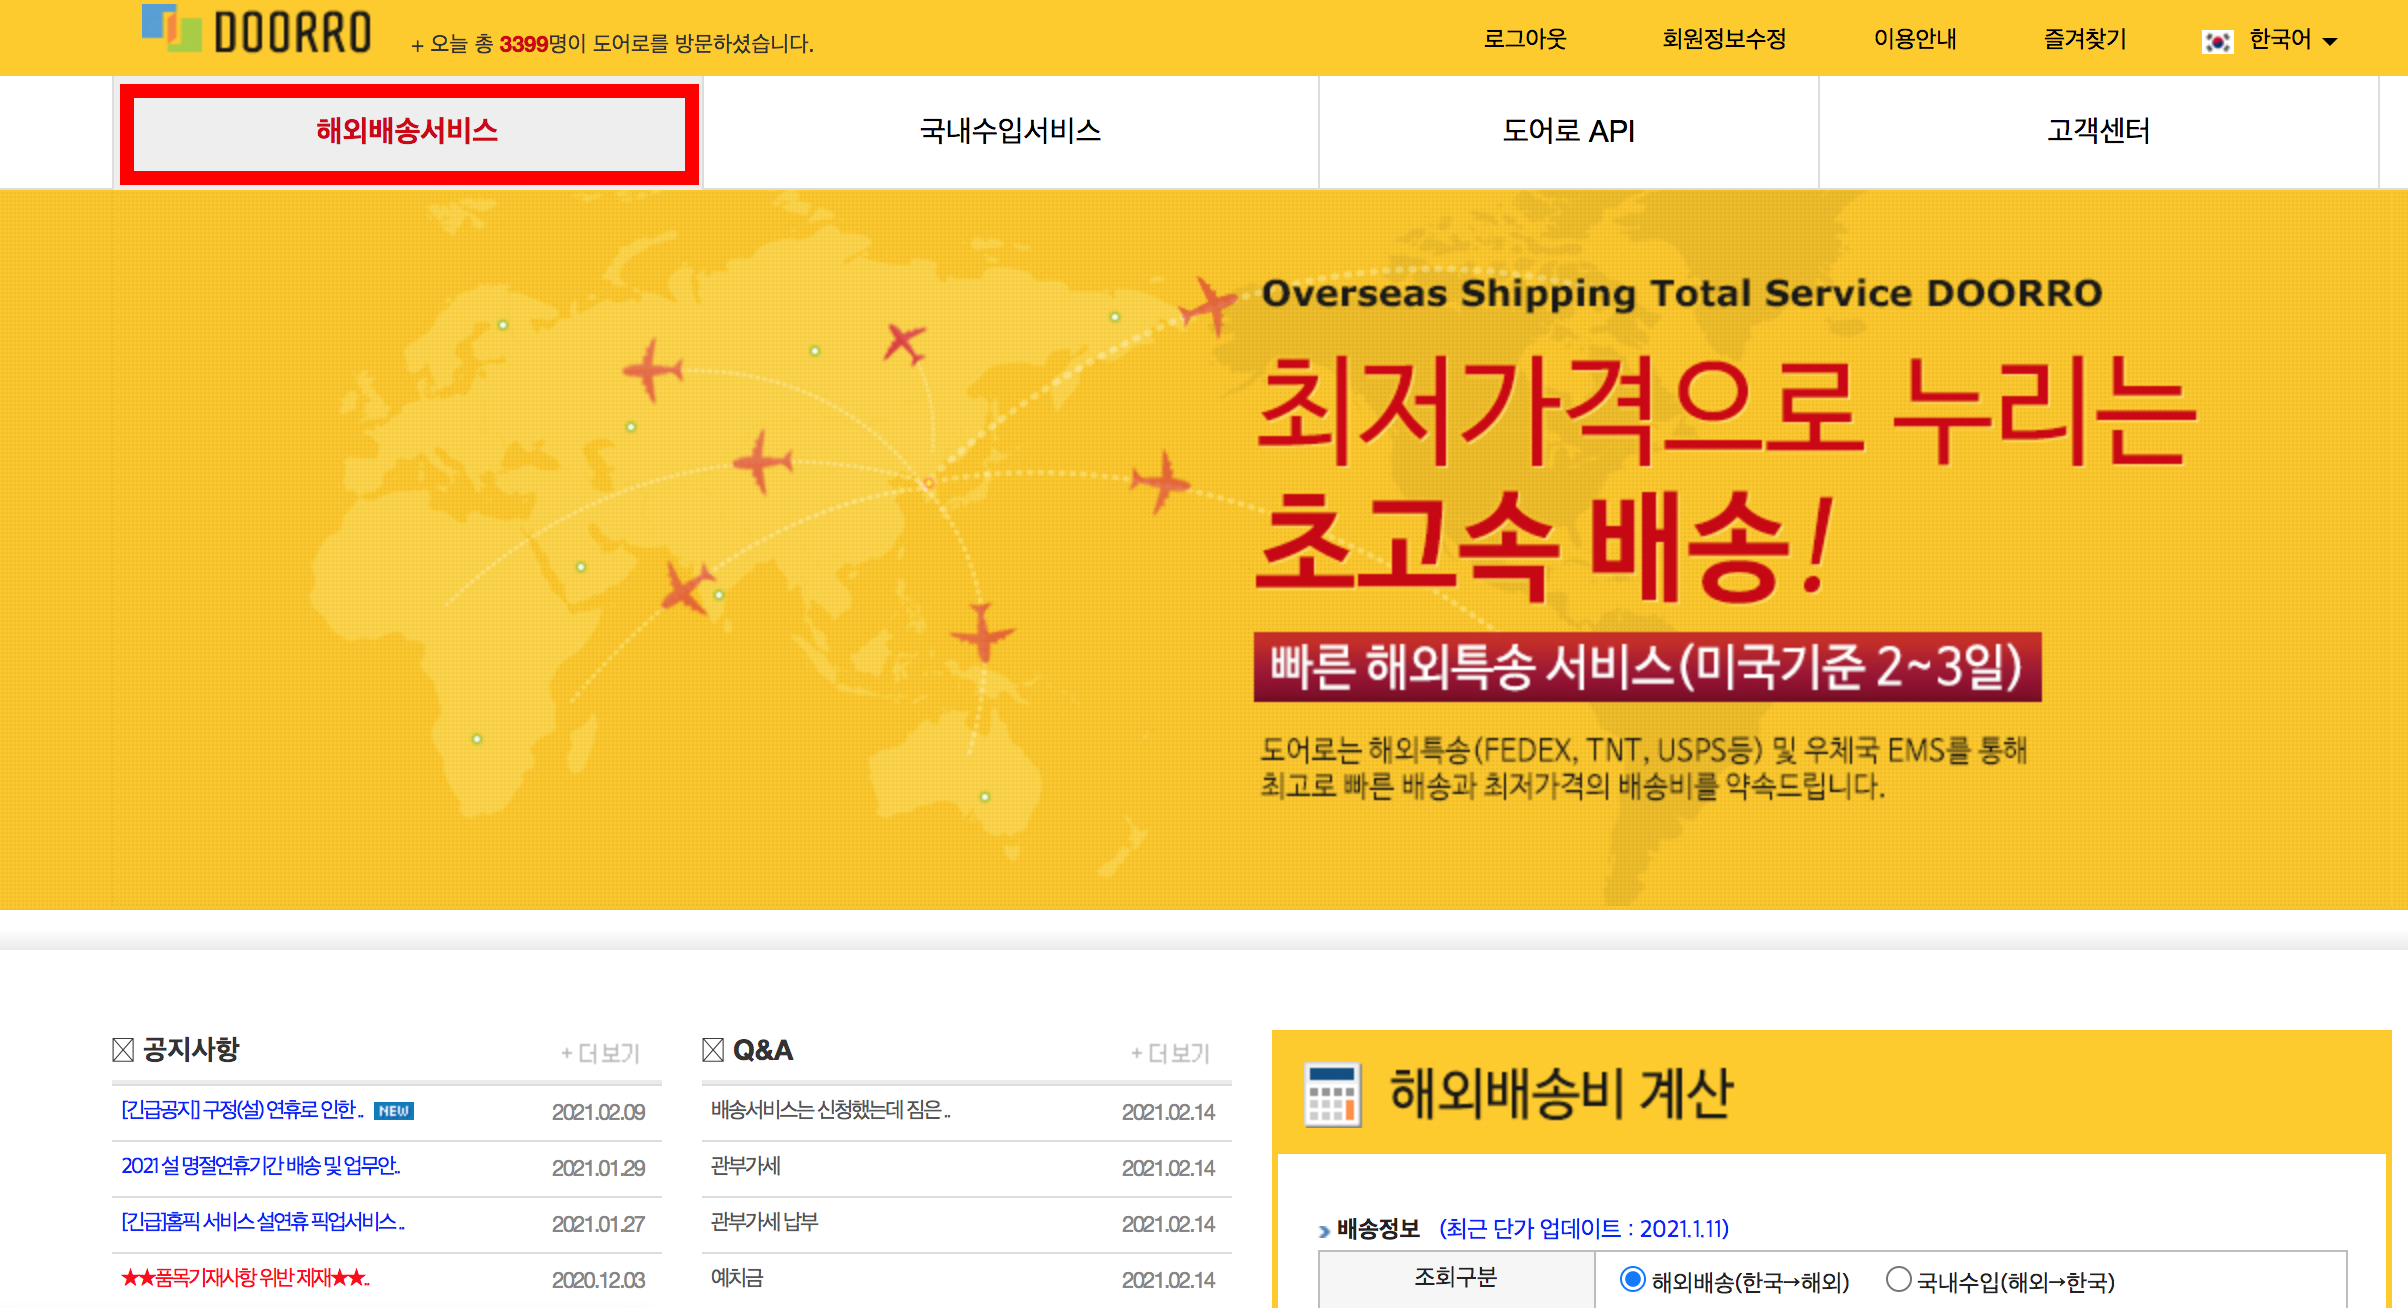Select the 해외배송(한국→해외) radio option
Viewport: 2408px width, 1308px height.
(1632, 1279)
